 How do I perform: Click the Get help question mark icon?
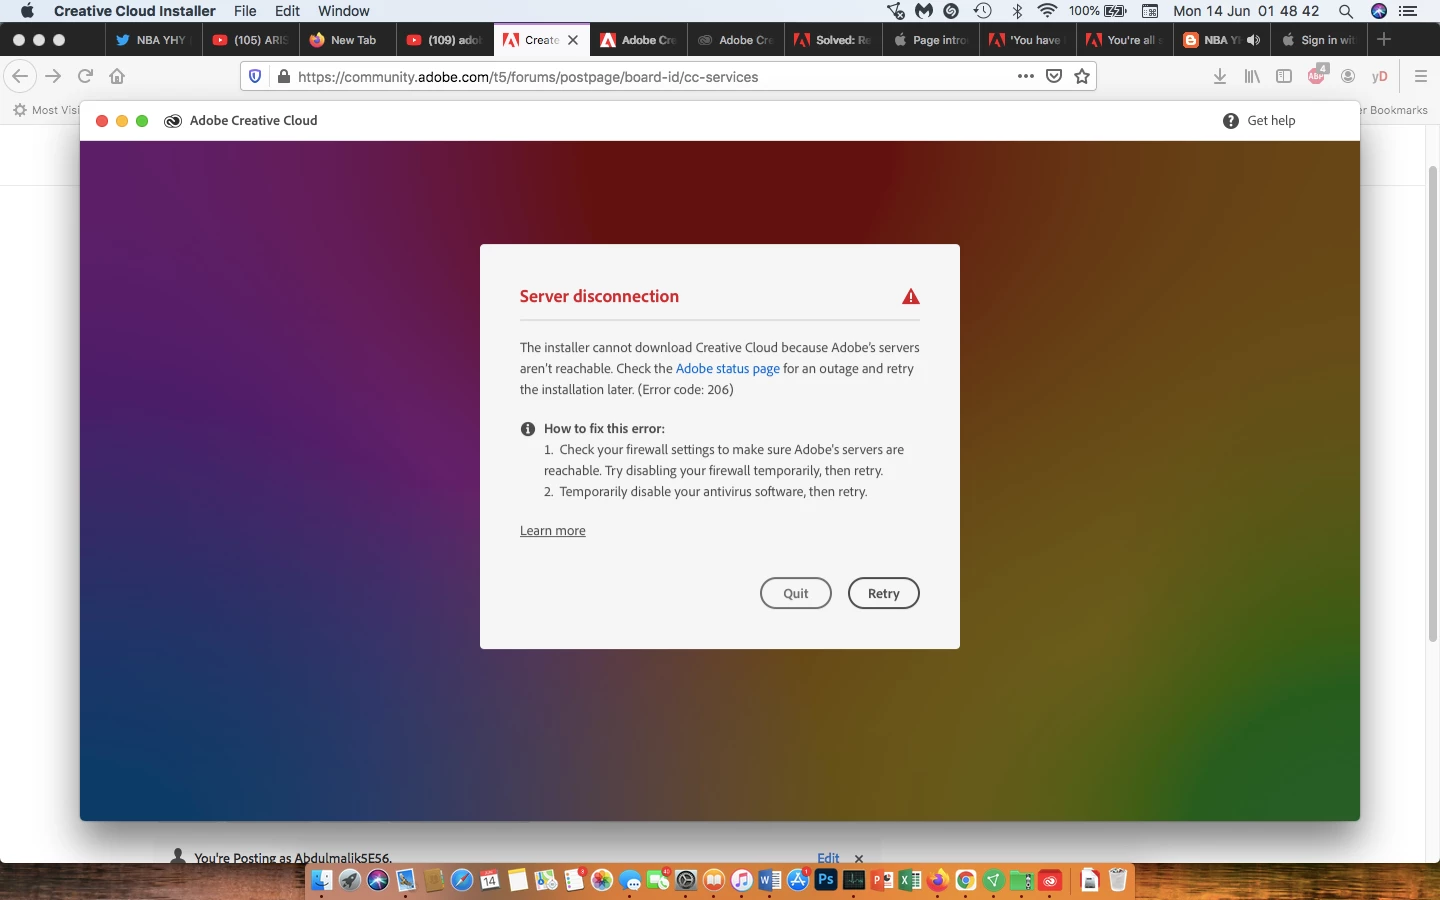click(1230, 120)
